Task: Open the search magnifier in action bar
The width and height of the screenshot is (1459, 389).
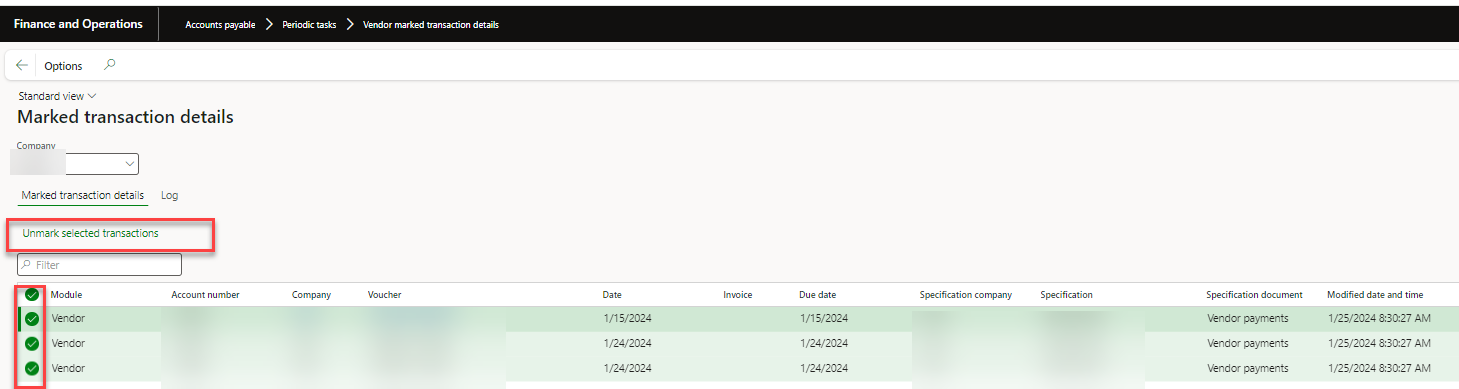Action: [x=110, y=65]
